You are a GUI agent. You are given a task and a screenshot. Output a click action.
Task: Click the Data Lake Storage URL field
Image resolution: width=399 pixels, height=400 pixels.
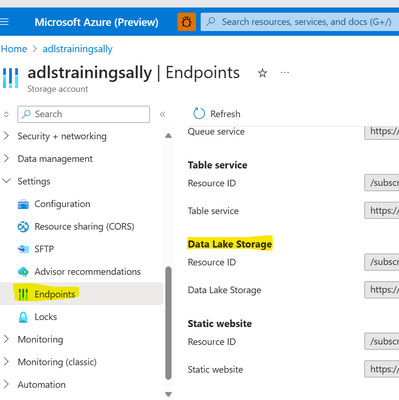coord(382,290)
